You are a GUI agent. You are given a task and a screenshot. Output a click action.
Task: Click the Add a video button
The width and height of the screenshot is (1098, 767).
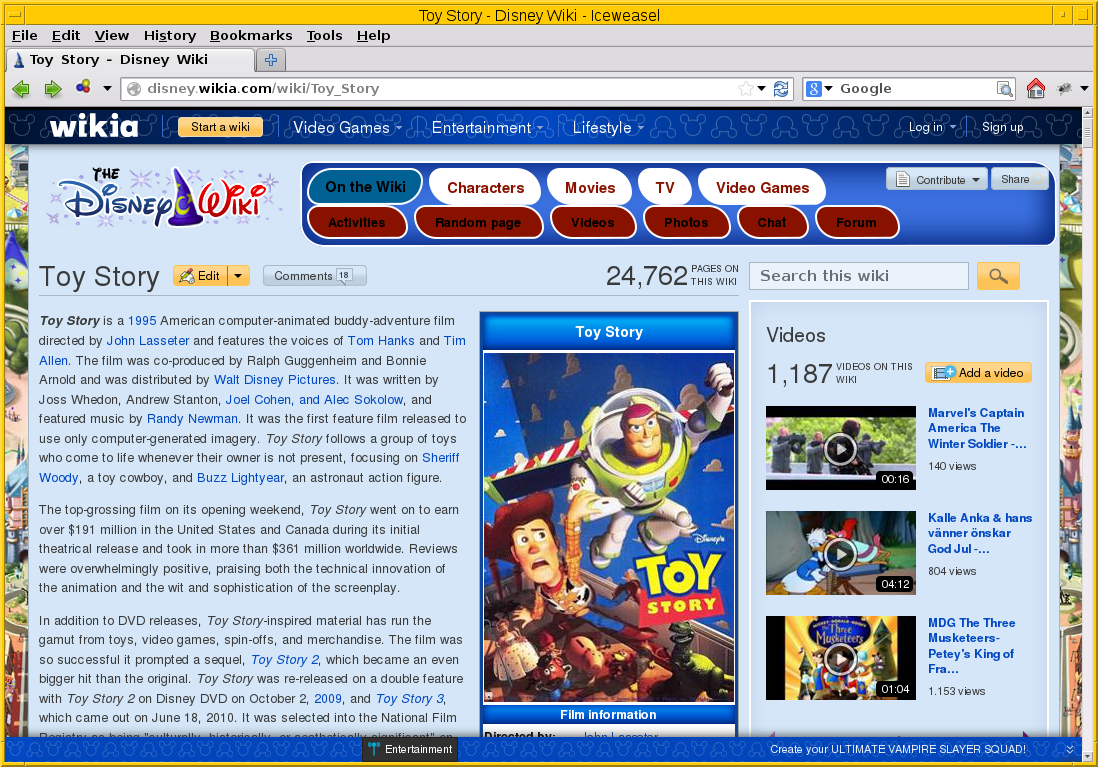pos(978,372)
